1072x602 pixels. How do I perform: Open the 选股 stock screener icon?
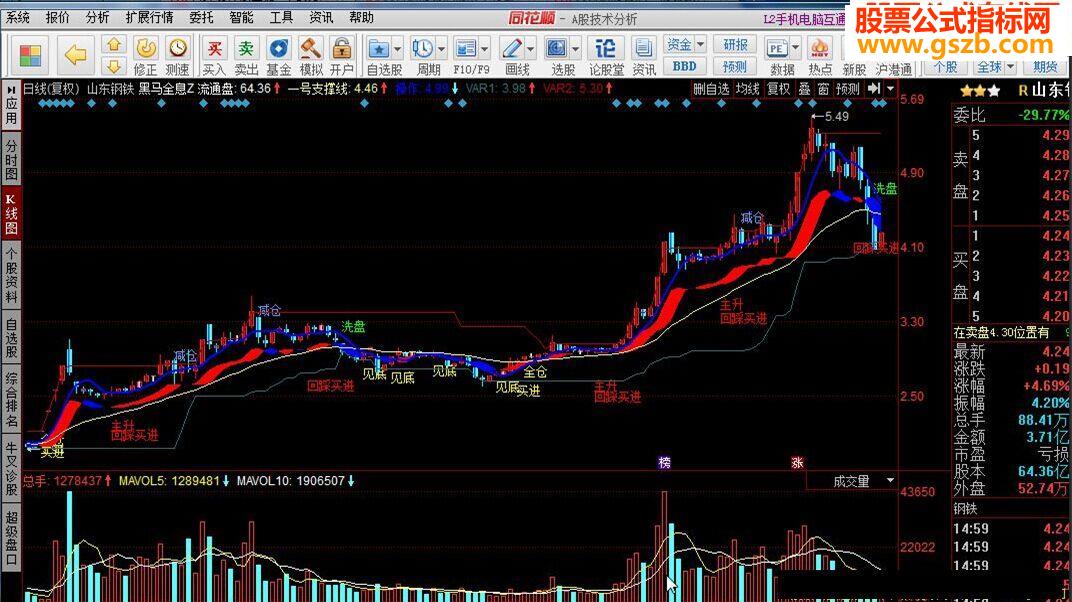coord(556,49)
